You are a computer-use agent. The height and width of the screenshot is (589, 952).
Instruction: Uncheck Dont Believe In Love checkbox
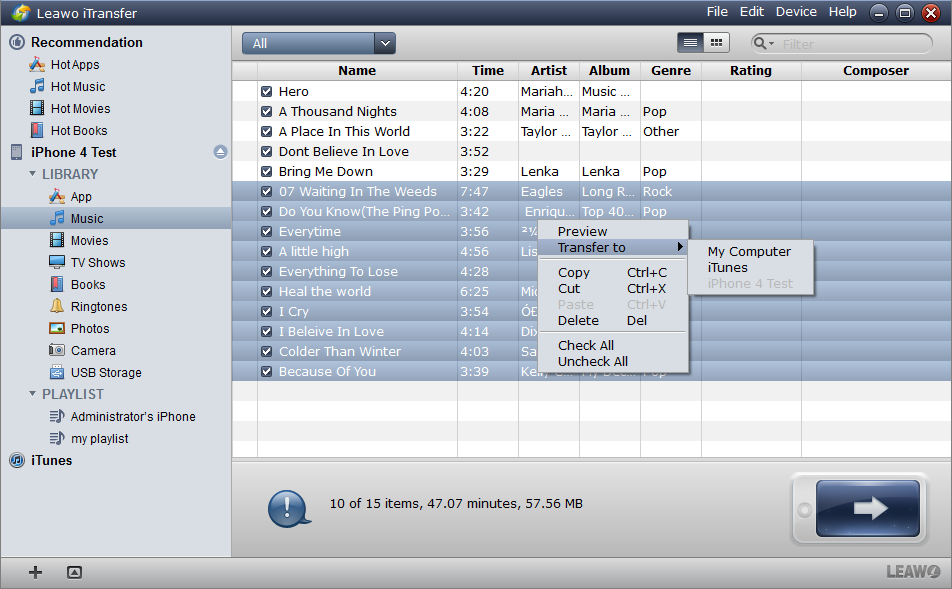267,152
